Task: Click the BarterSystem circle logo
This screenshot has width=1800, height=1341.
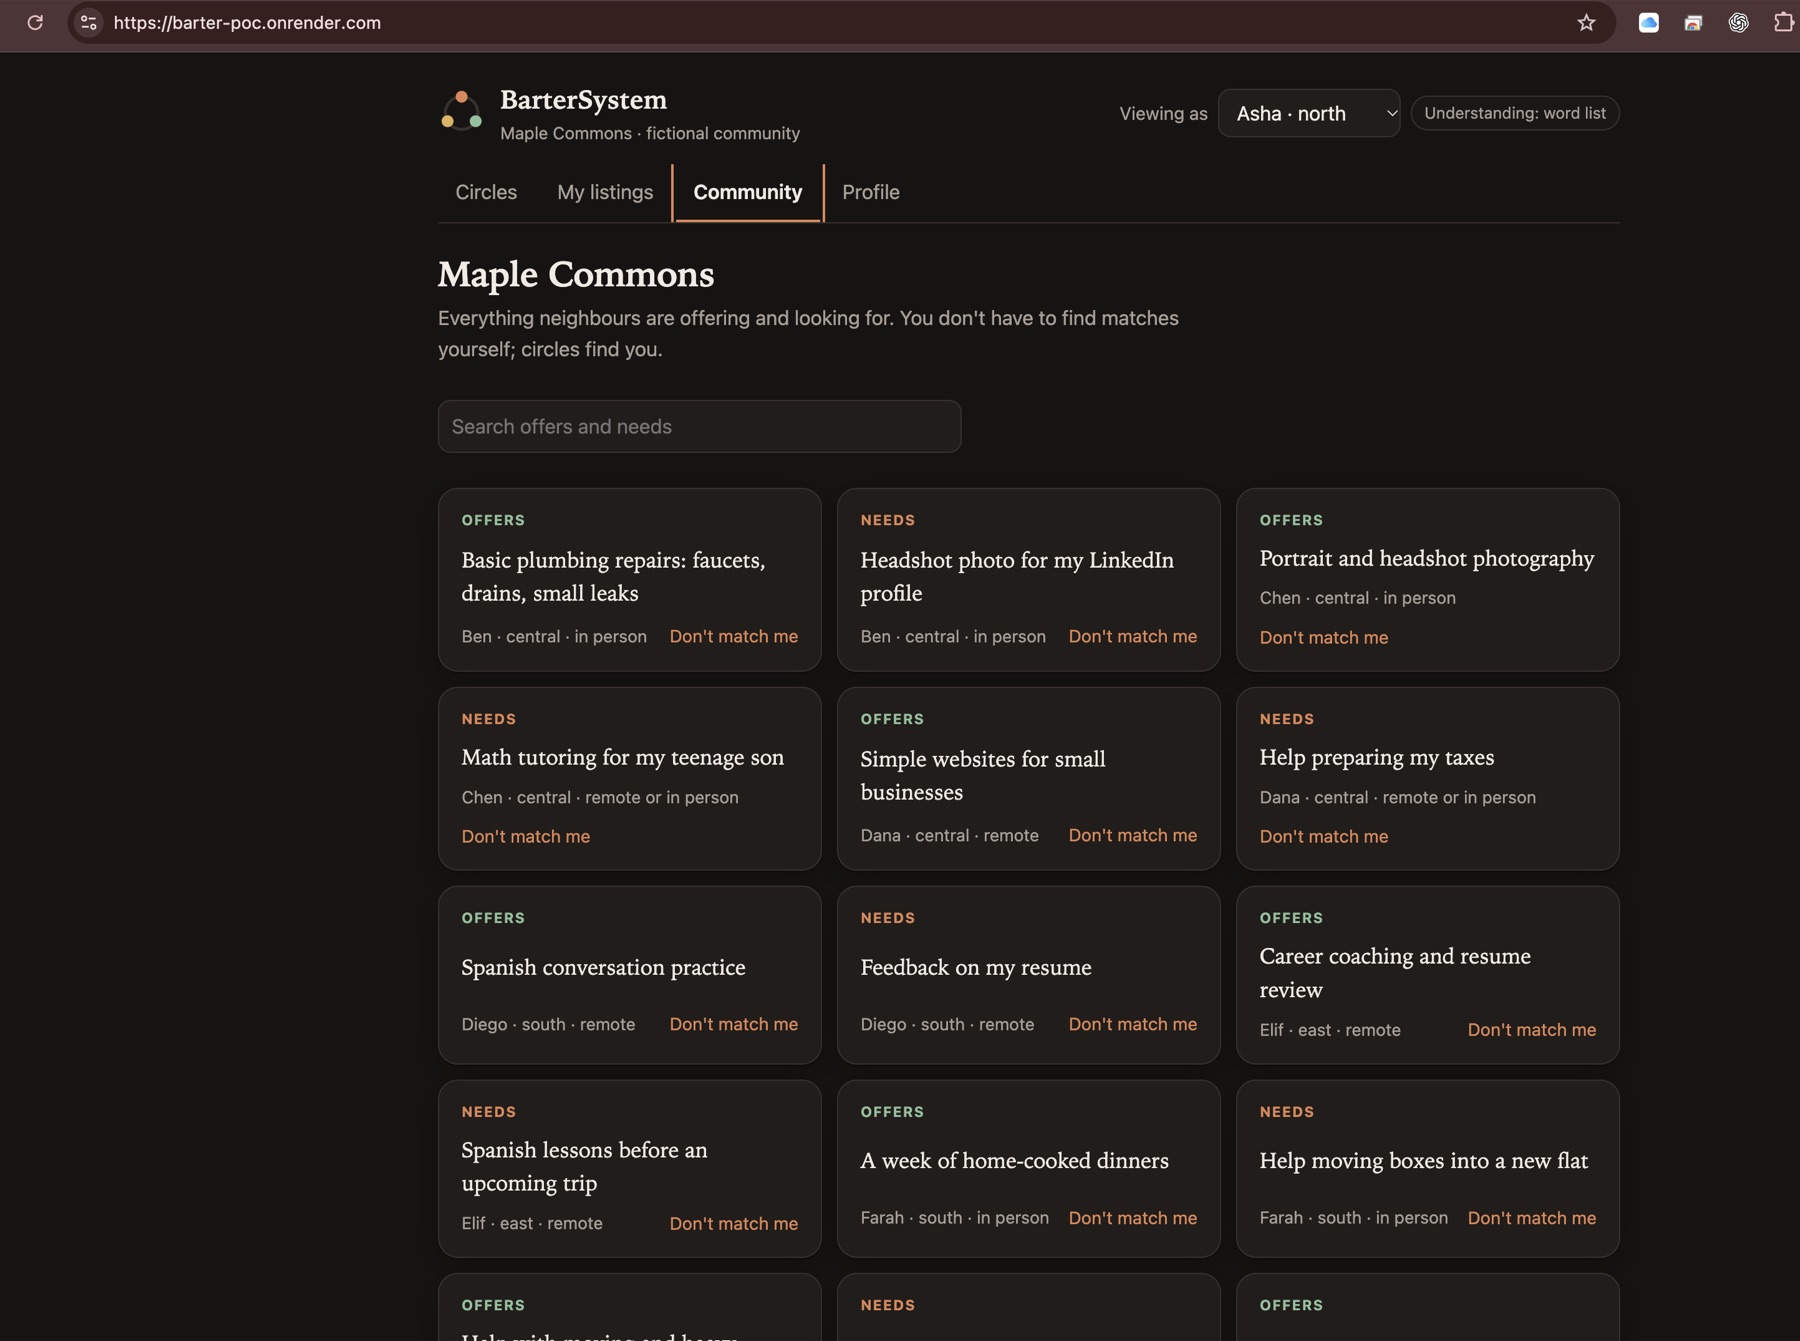Action: pyautogui.click(x=462, y=111)
